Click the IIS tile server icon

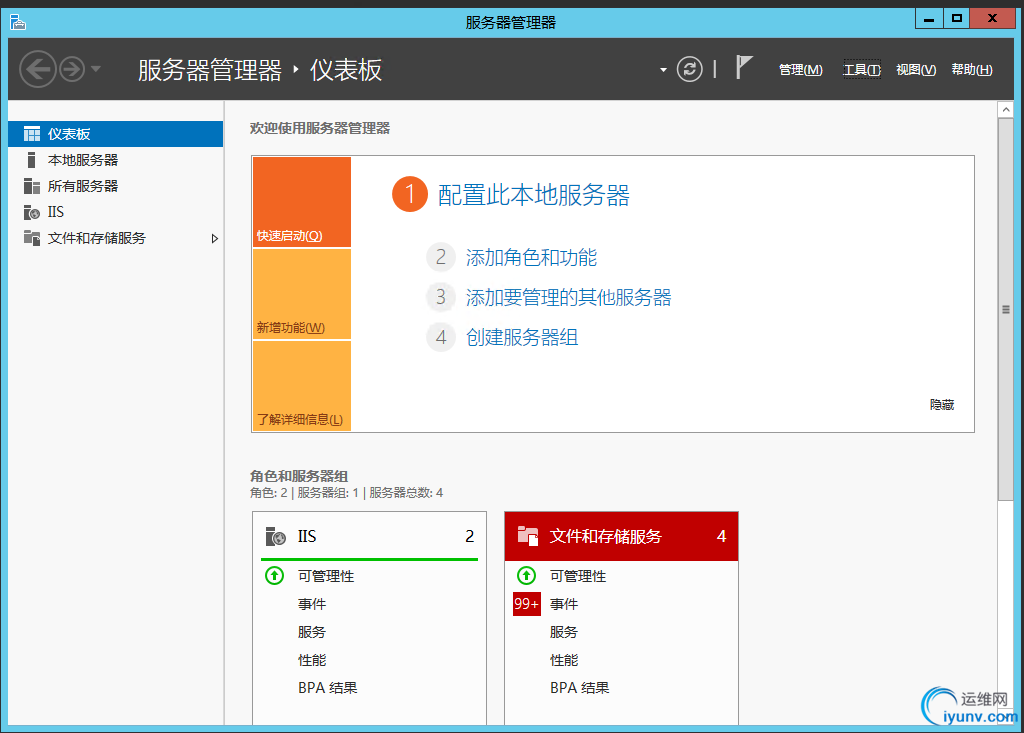pyautogui.click(x=276, y=536)
